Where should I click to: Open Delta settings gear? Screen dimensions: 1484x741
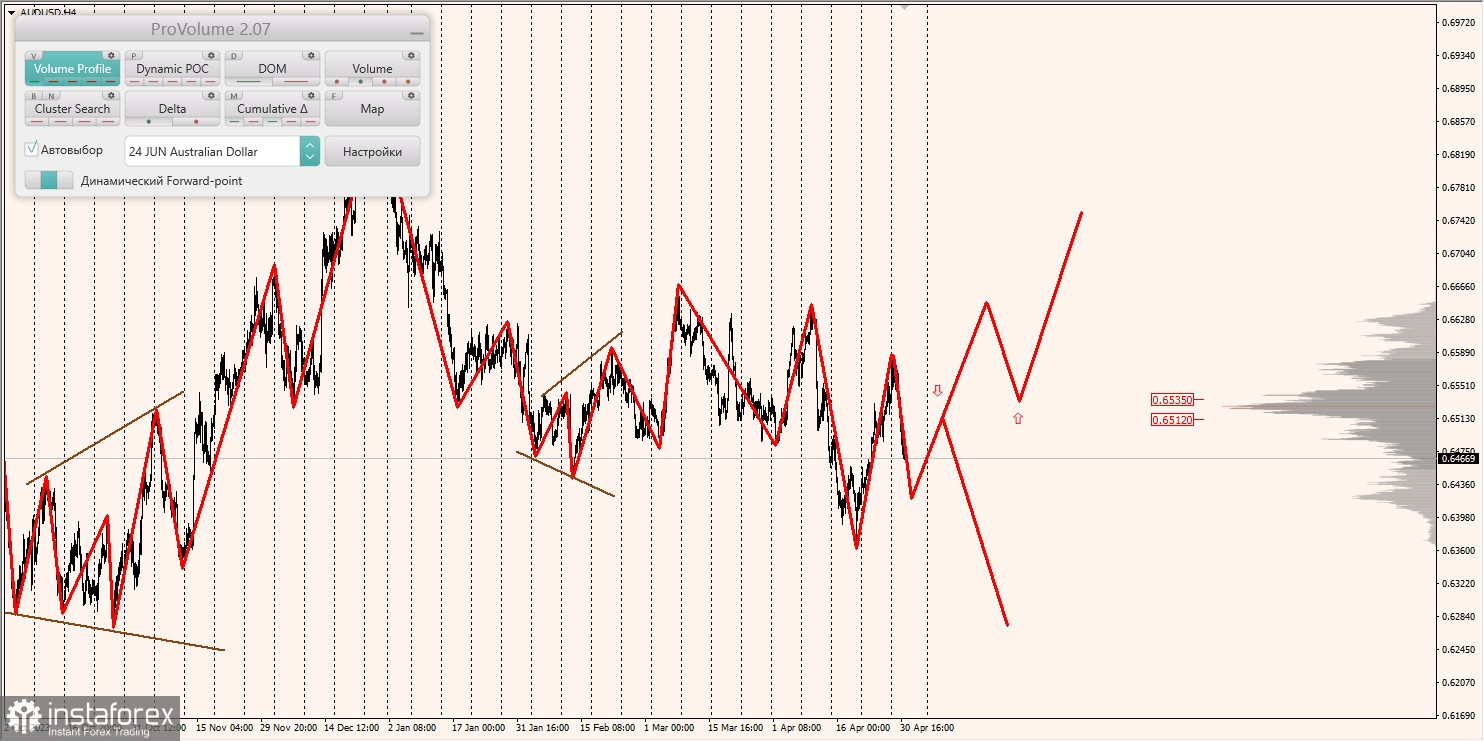[x=211, y=96]
